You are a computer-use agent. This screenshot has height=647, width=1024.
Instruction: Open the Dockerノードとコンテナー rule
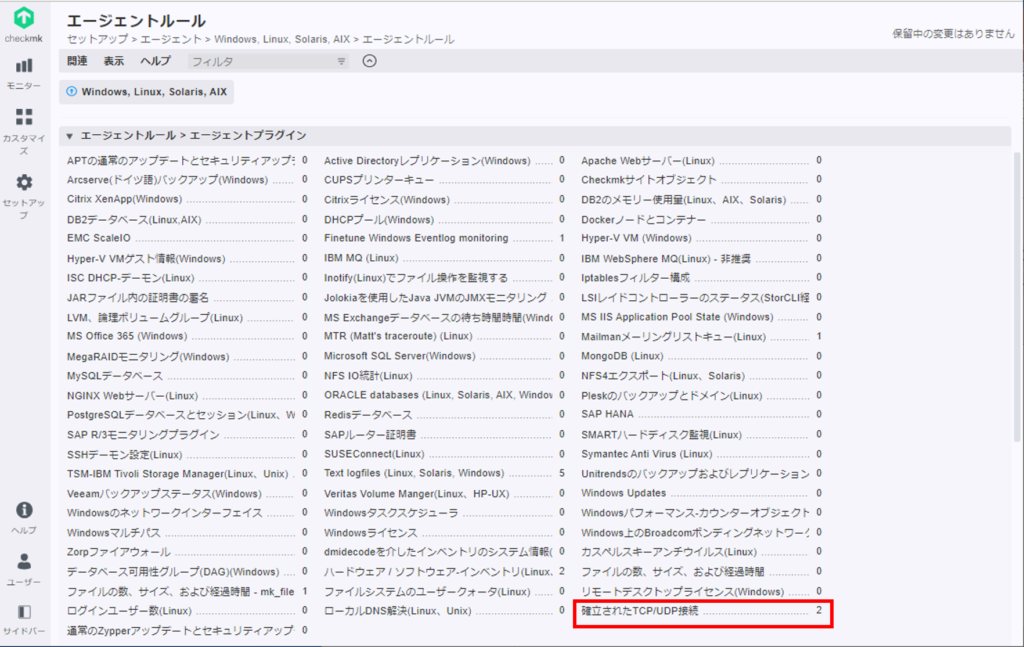pyautogui.click(x=643, y=220)
